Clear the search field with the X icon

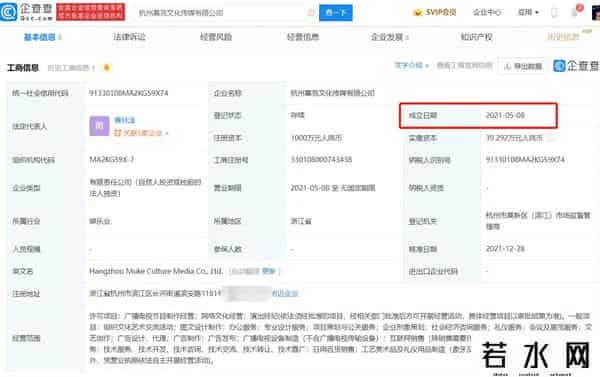pos(311,13)
